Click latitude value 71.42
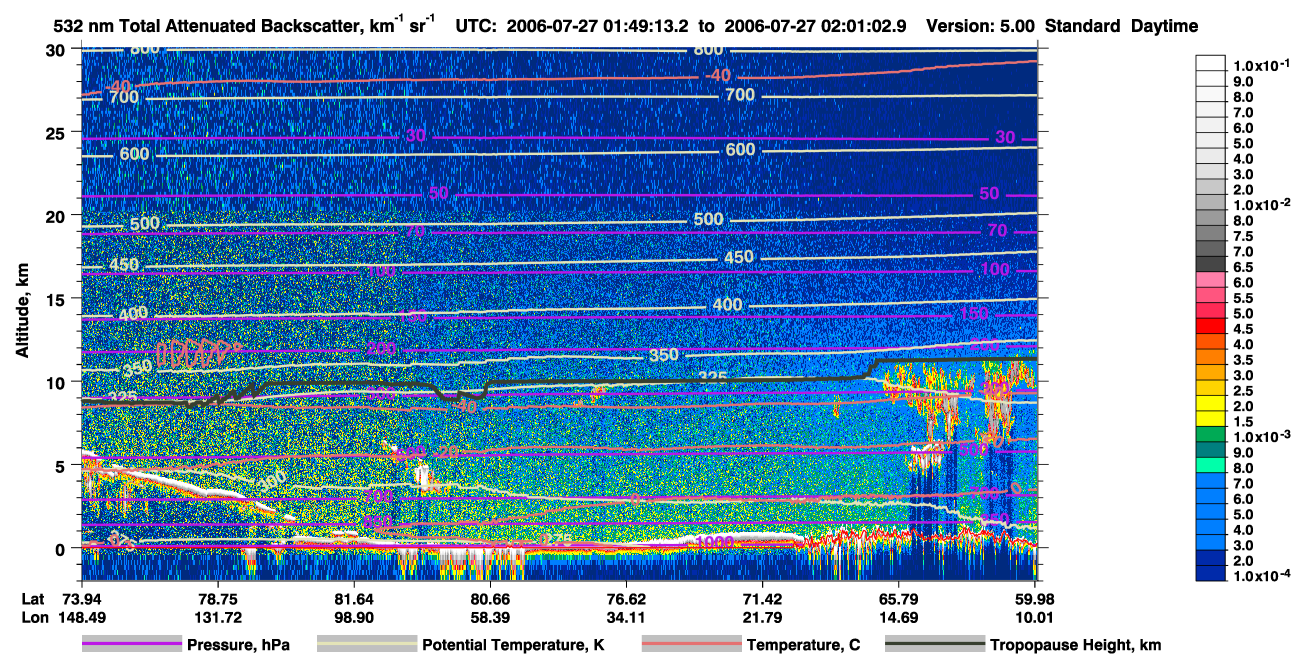Screen dimensions: 1300x667 pos(762,599)
